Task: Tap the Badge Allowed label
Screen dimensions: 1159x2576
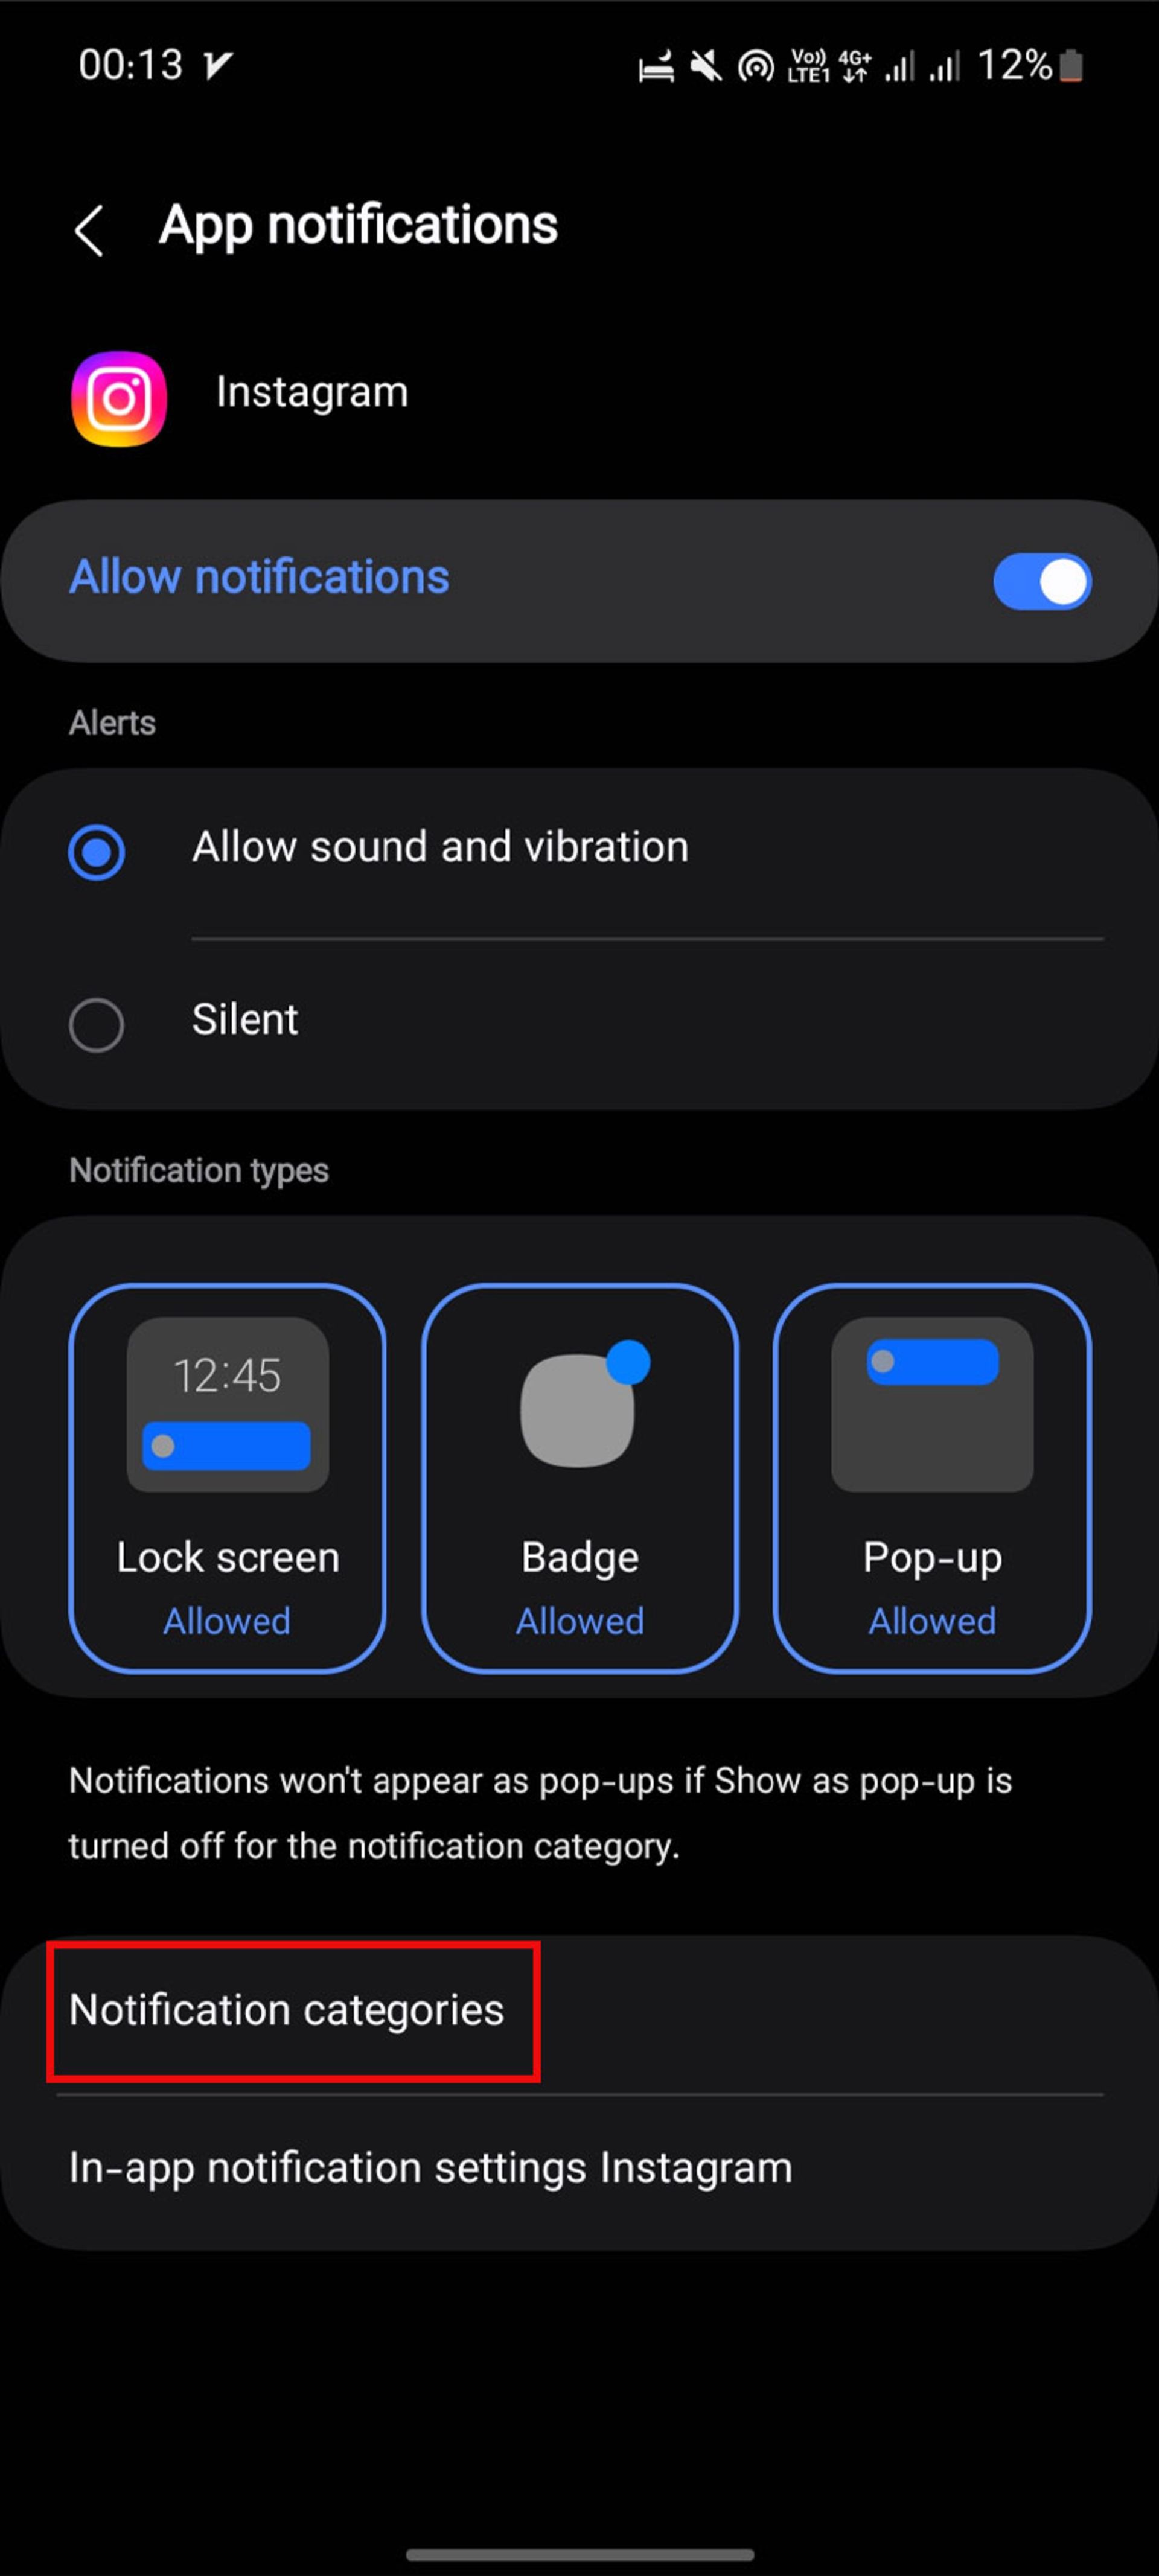Action: [579, 1622]
